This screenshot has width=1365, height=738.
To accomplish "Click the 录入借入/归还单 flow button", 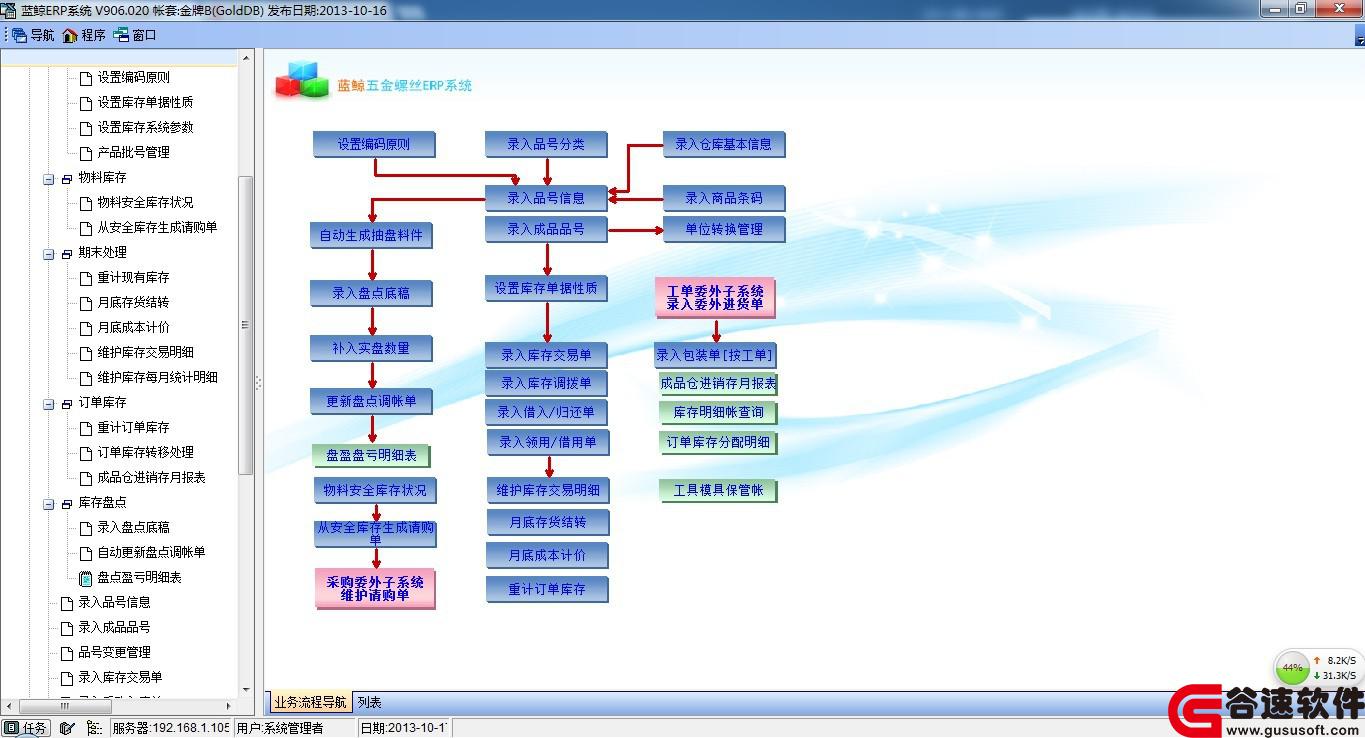I will point(546,412).
